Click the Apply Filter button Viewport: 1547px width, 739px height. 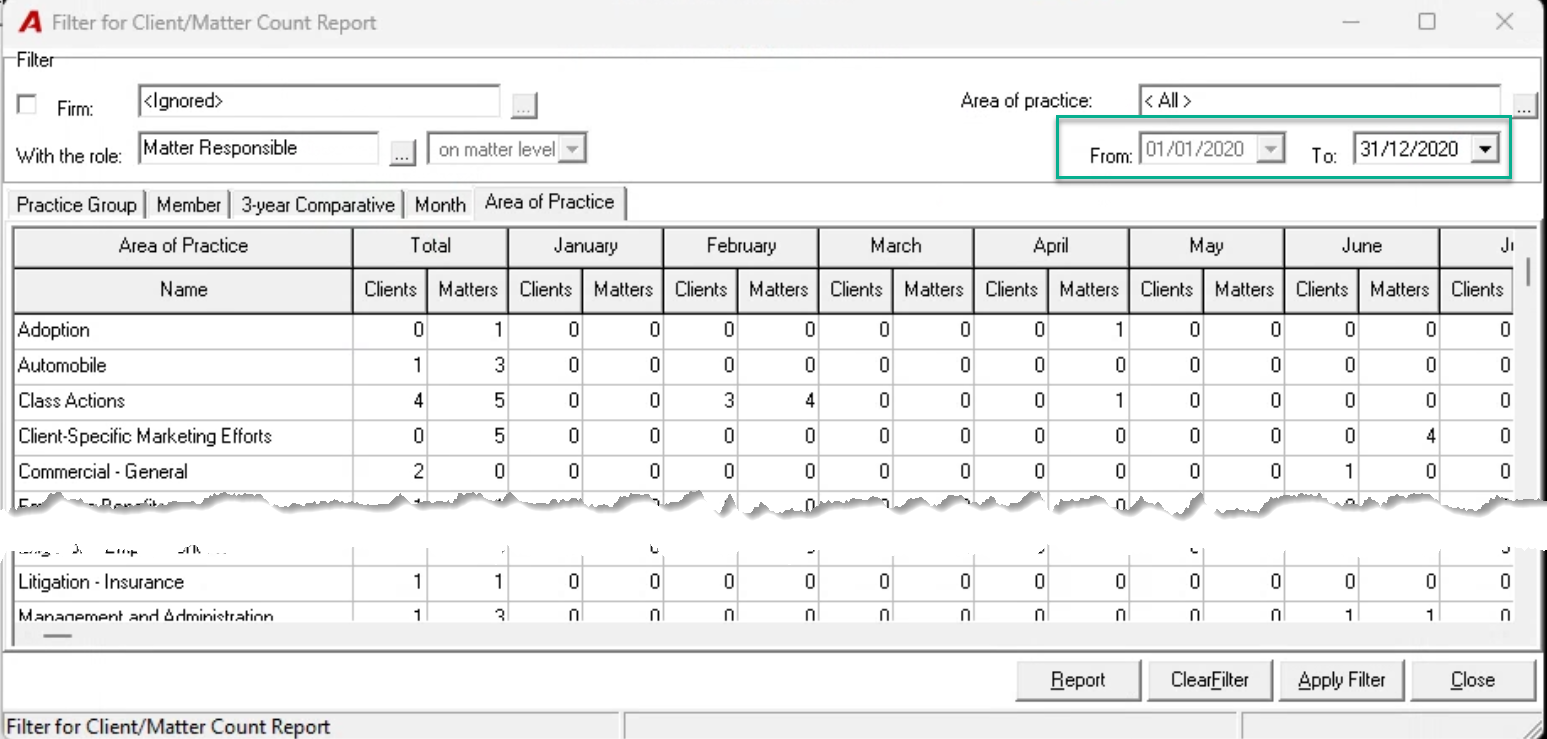(x=1342, y=680)
